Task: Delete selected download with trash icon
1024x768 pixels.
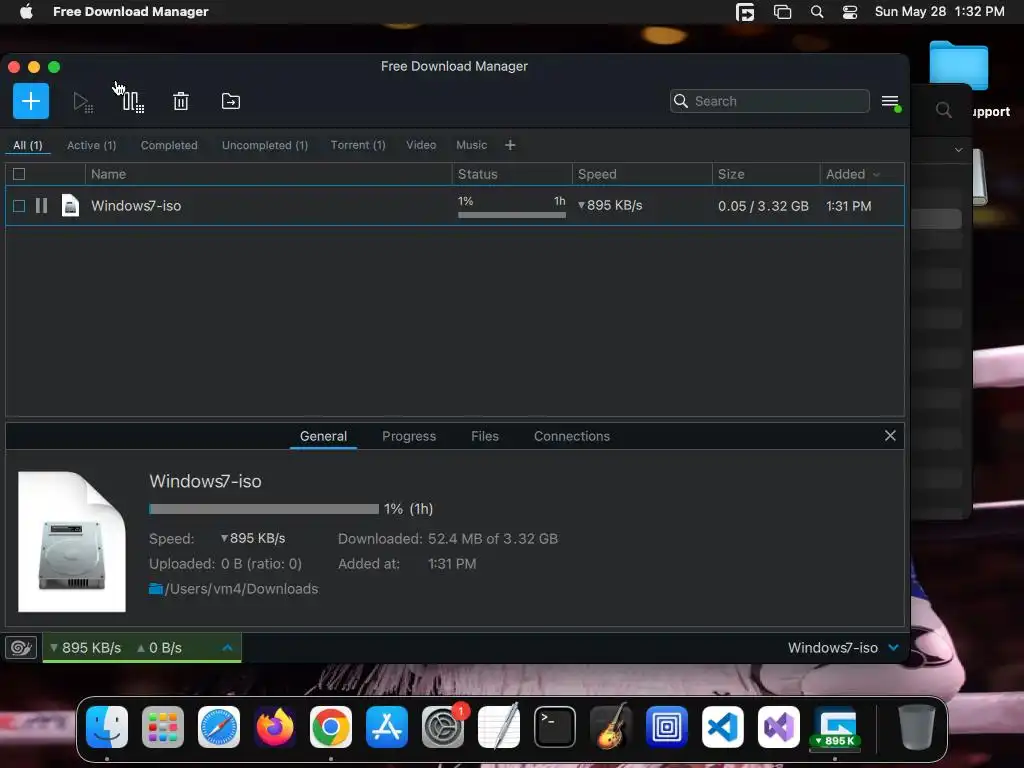Action: tap(181, 101)
